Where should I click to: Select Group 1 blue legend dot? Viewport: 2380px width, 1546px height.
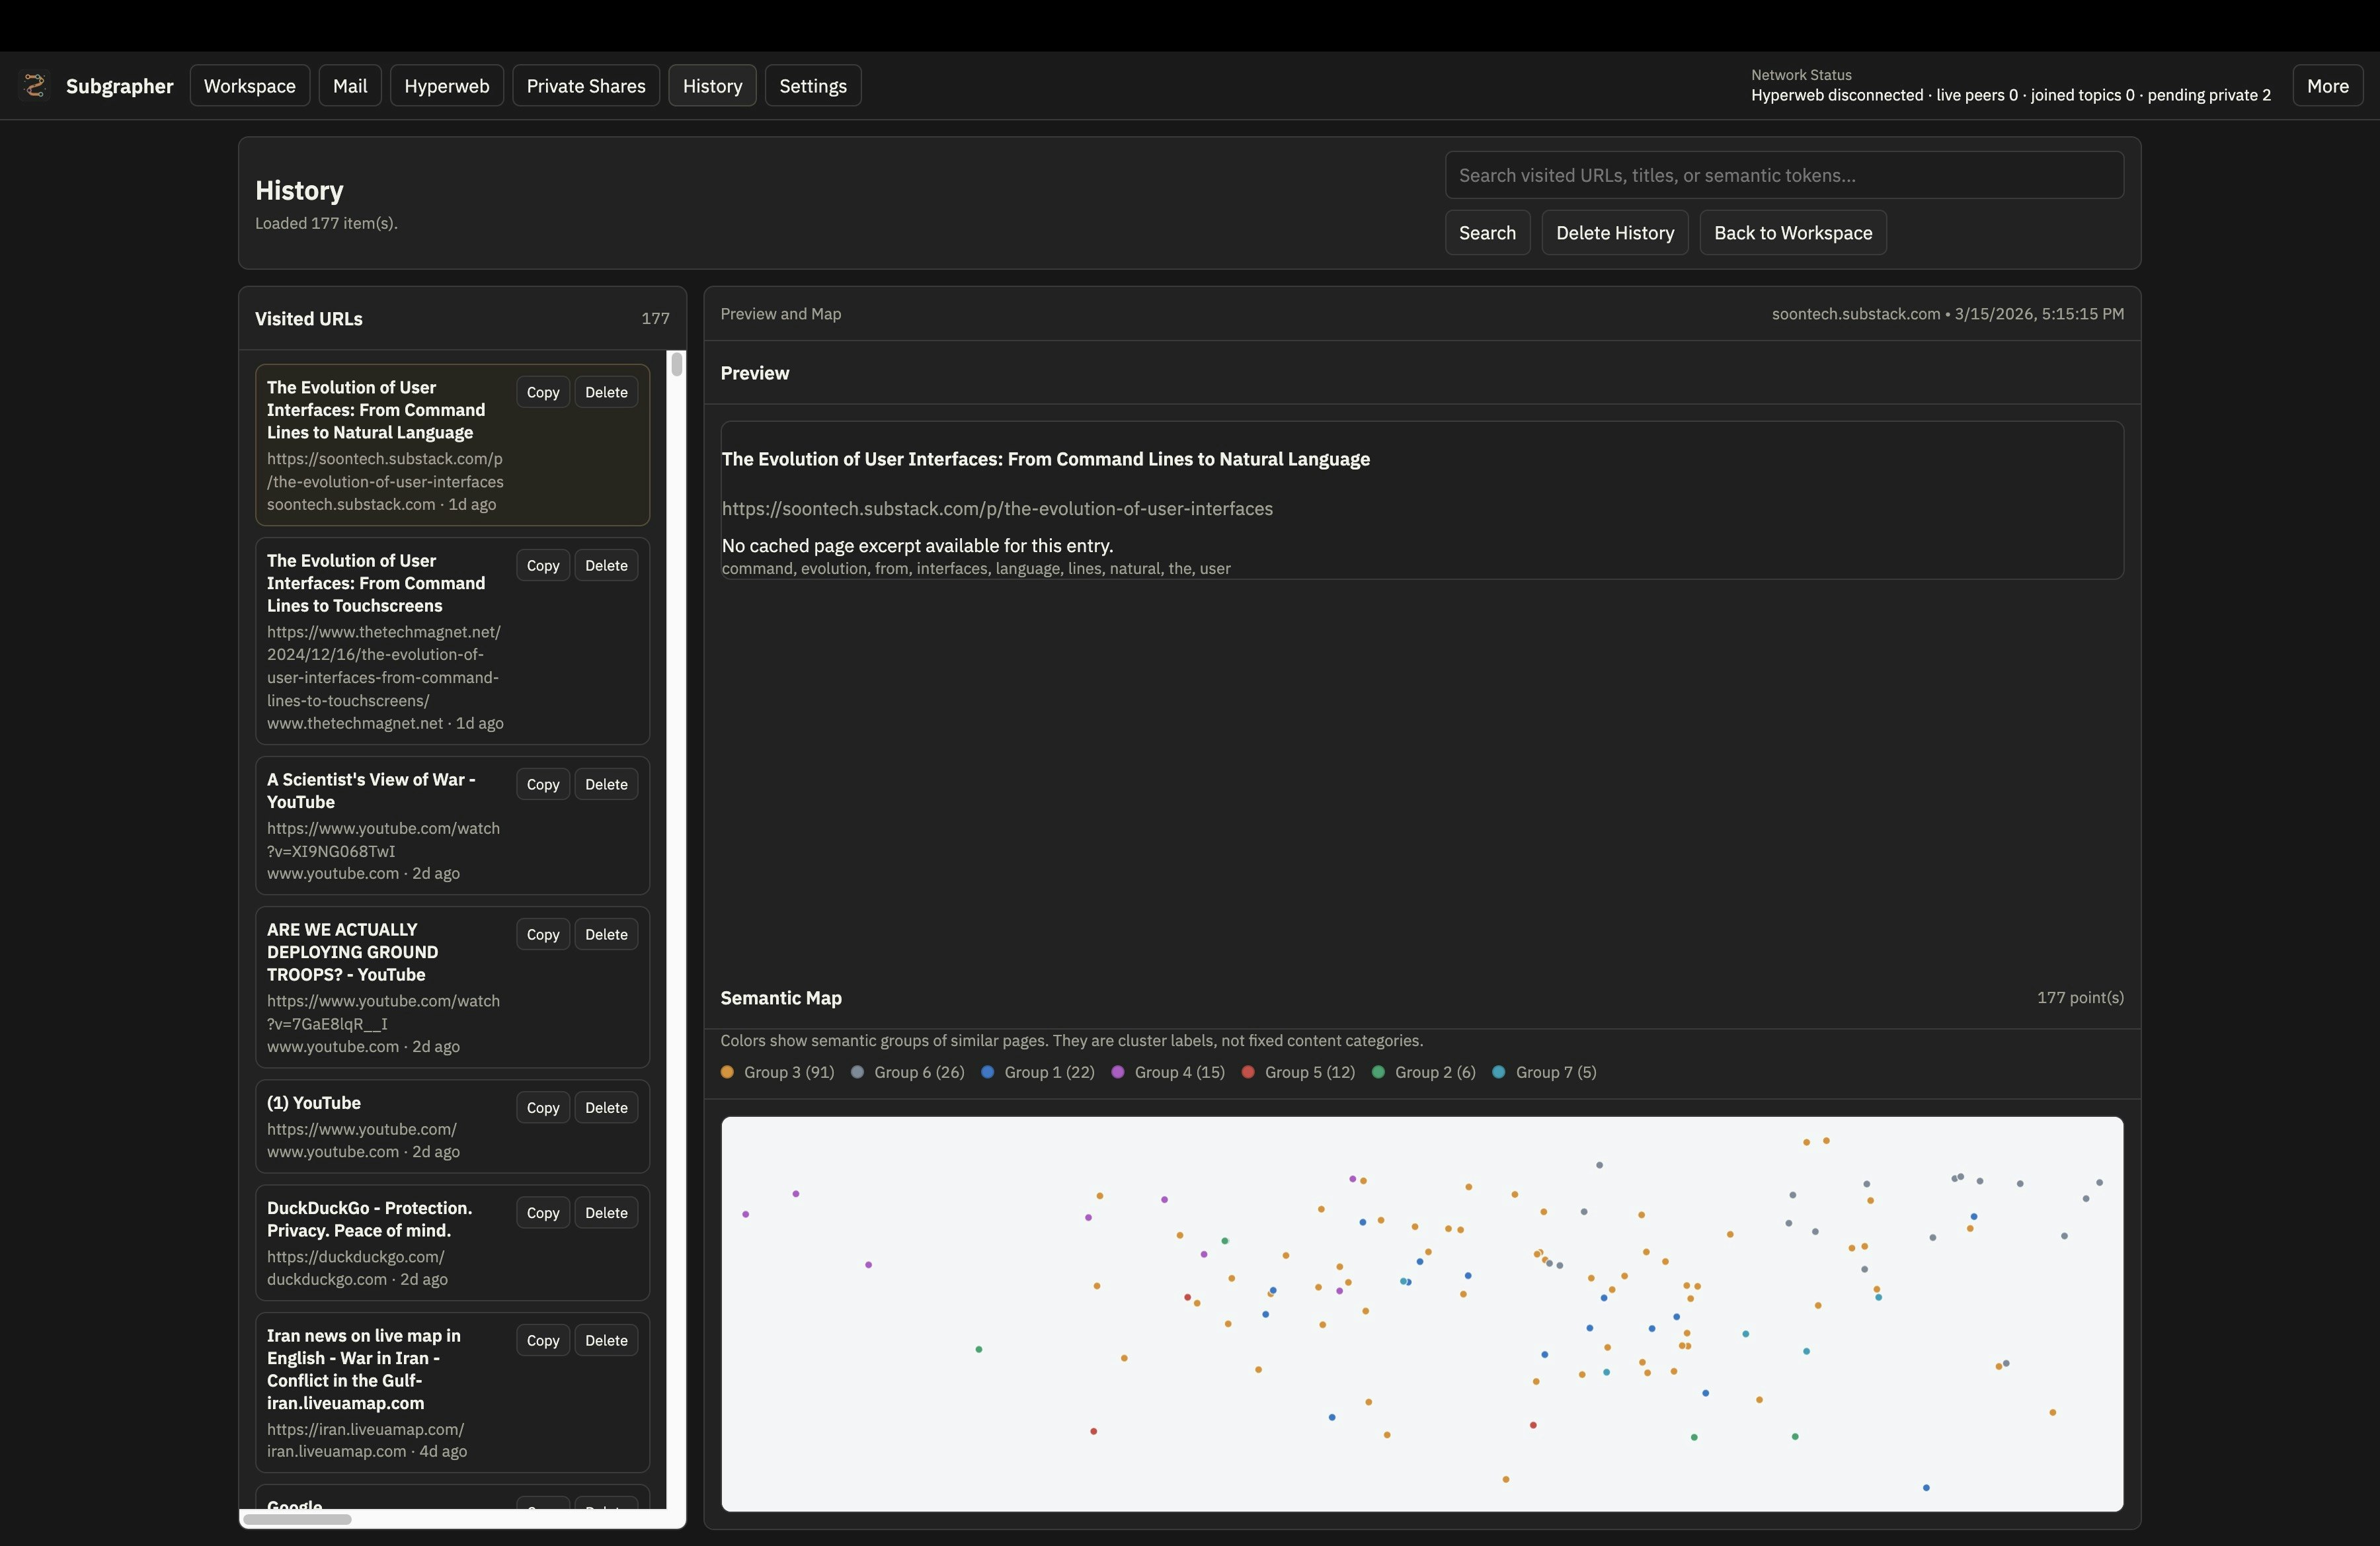tap(987, 1072)
